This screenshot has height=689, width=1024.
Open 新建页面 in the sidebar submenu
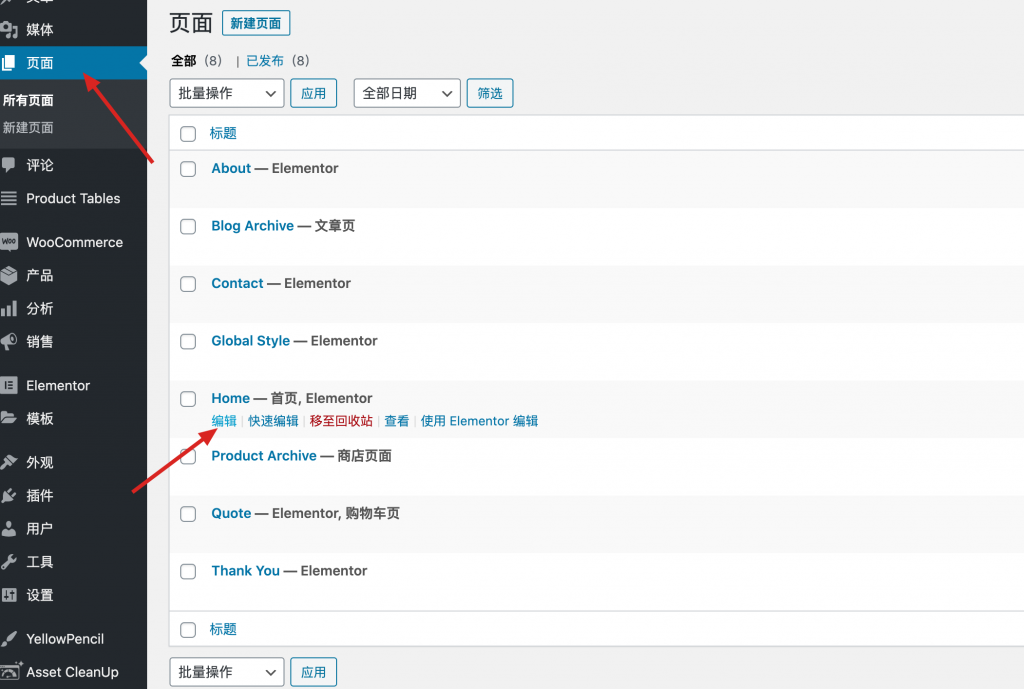28,128
